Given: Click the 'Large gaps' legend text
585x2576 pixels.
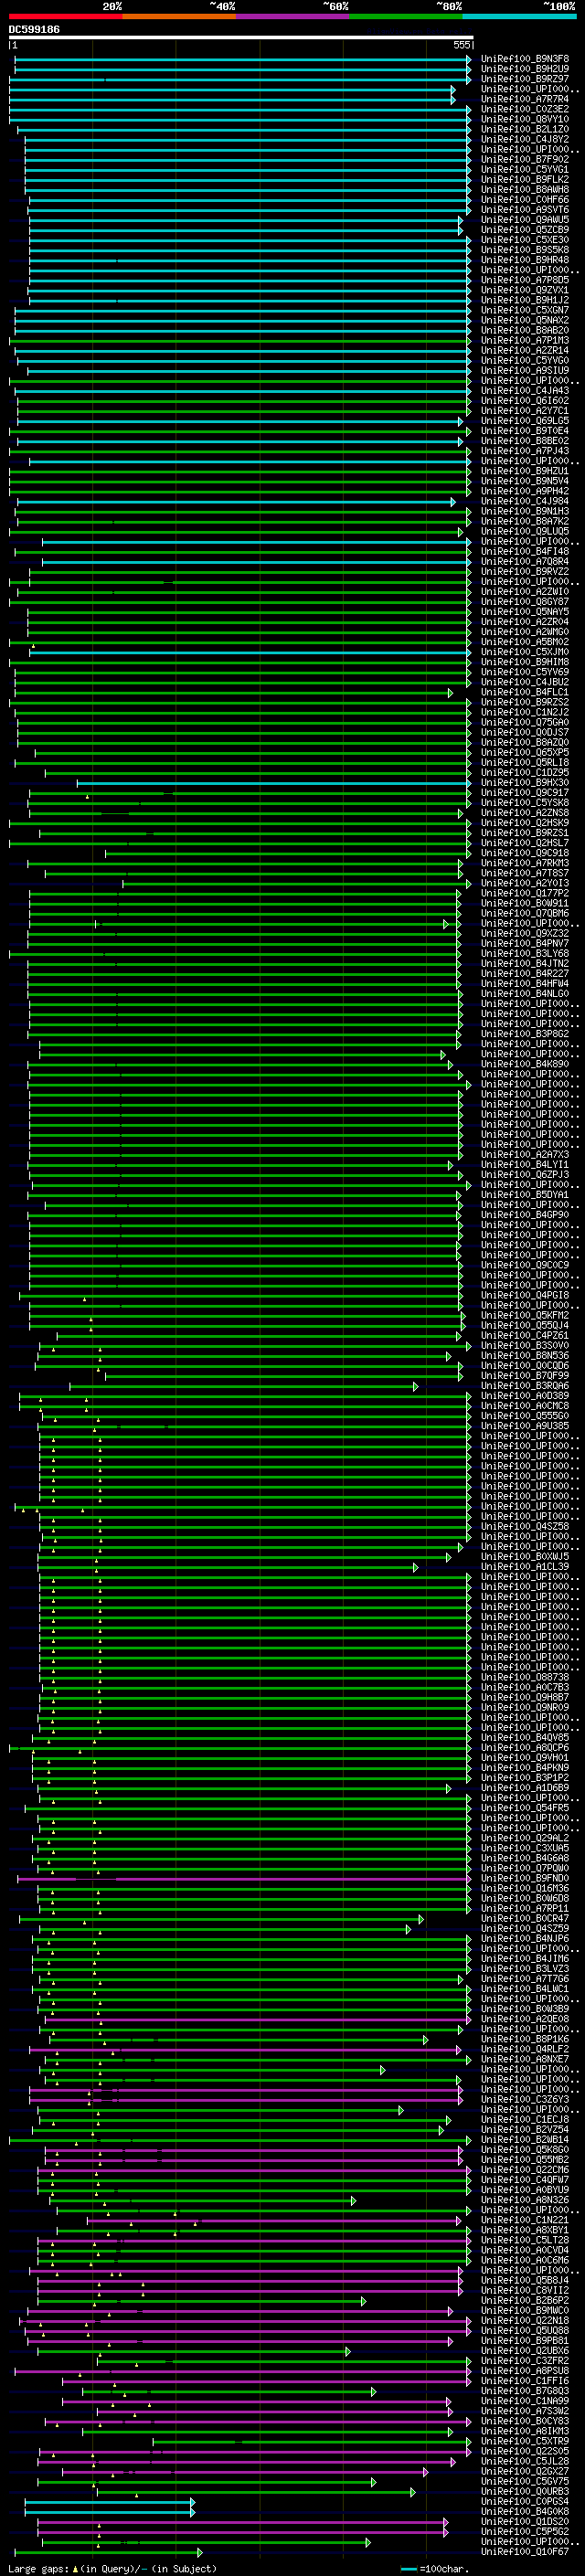Looking at the screenshot, I should (x=38, y=2569).
